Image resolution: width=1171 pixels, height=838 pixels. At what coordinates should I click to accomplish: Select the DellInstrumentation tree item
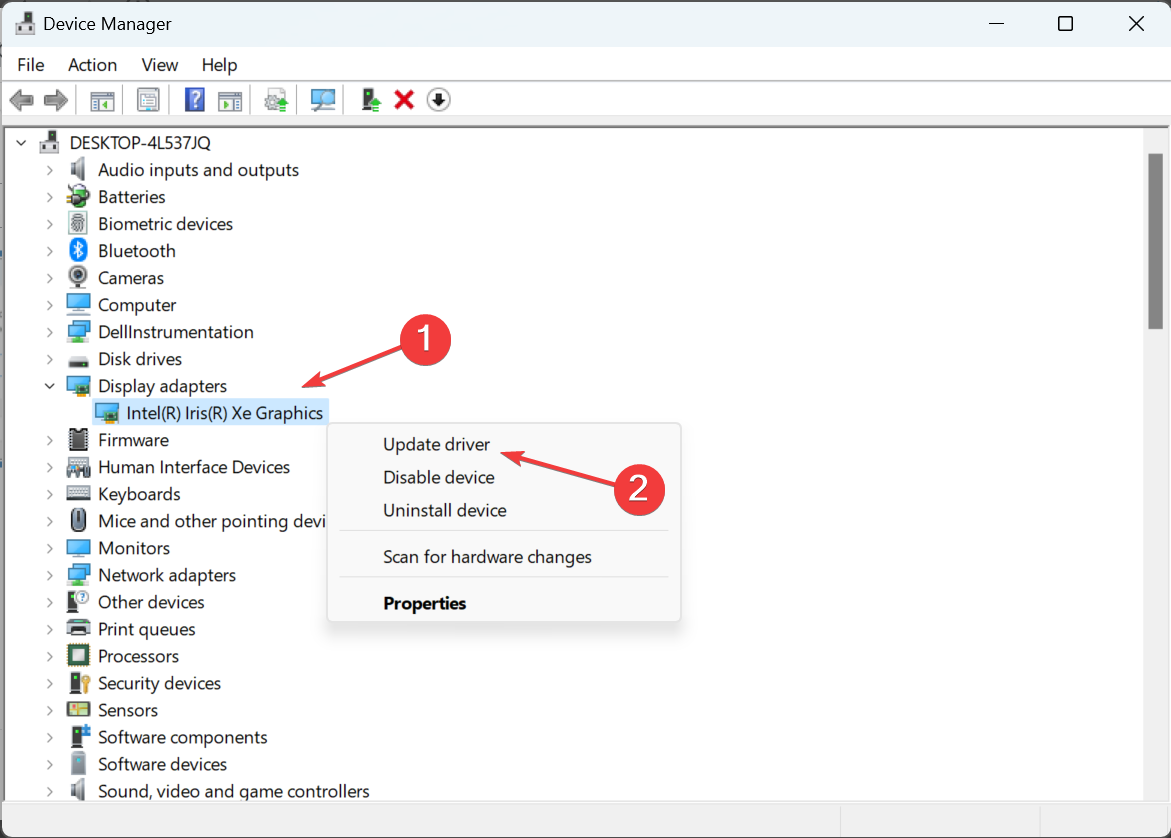tap(176, 332)
